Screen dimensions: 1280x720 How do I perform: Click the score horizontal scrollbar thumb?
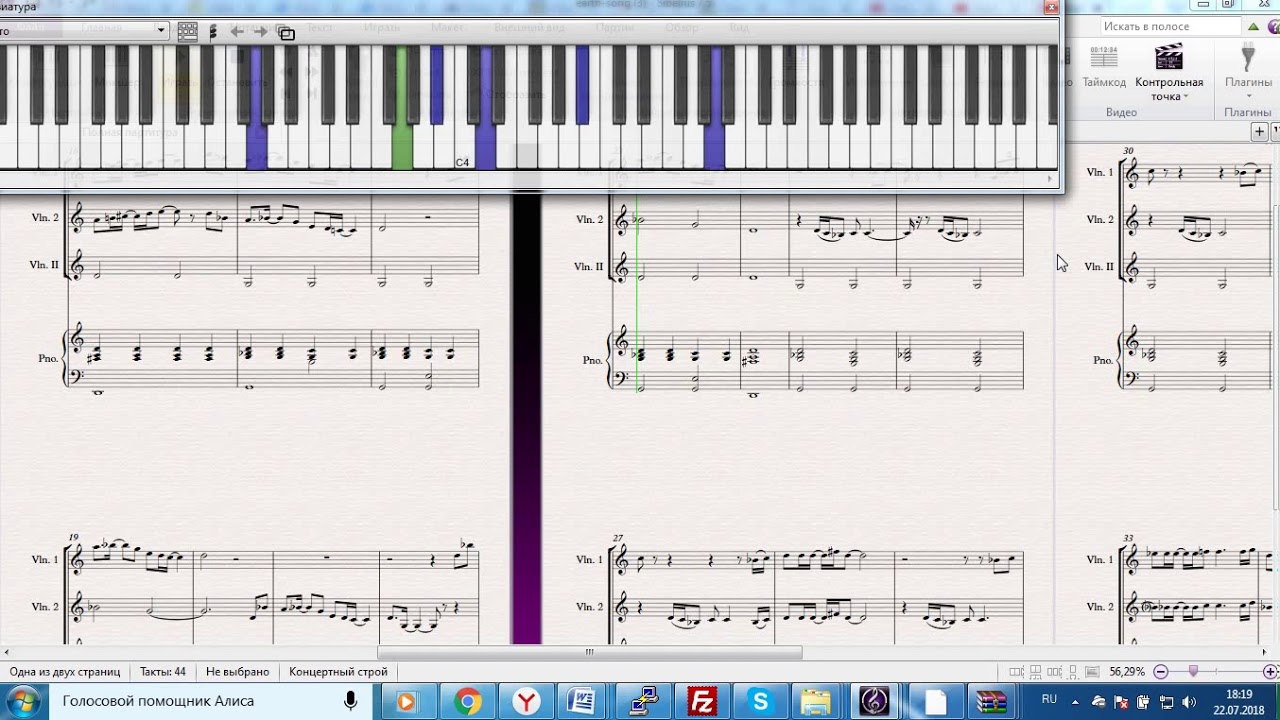click(589, 652)
